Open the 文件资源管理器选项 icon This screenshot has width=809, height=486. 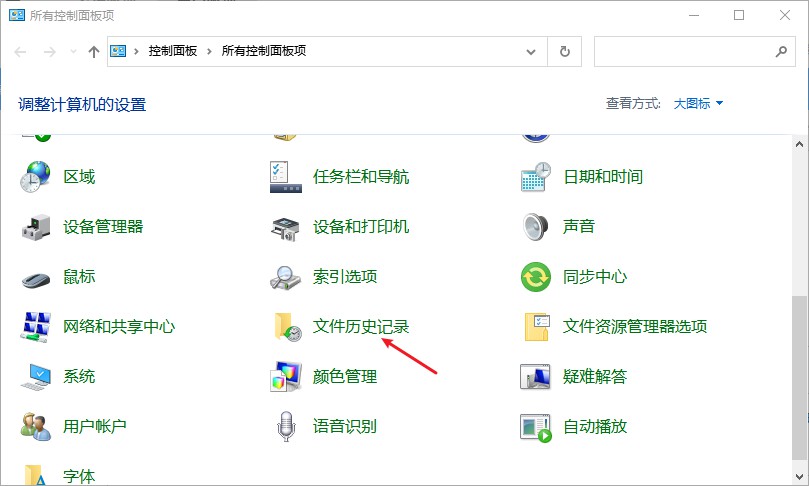coord(537,327)
